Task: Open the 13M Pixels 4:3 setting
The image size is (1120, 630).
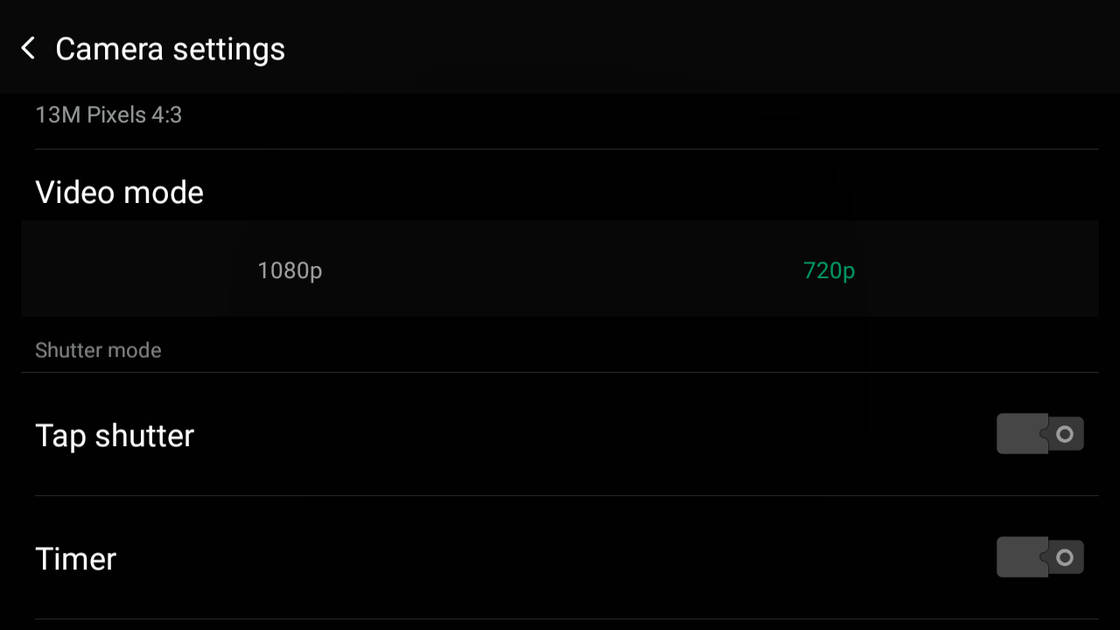Action: coord(109,115)
